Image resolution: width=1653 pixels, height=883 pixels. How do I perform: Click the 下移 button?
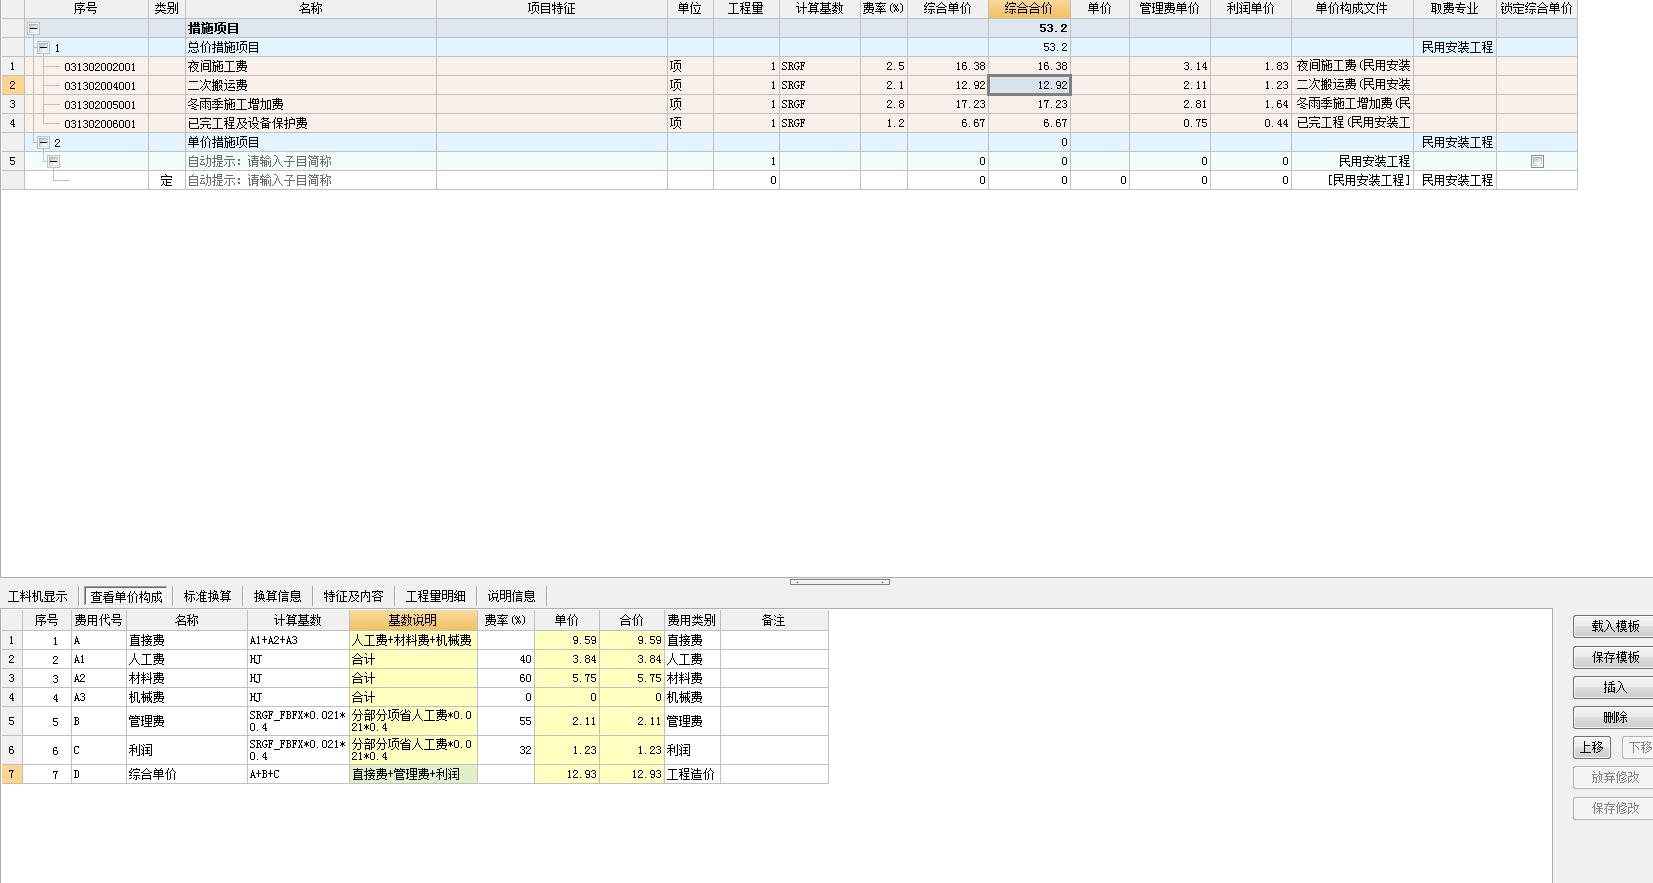(x=1638, y=747)
